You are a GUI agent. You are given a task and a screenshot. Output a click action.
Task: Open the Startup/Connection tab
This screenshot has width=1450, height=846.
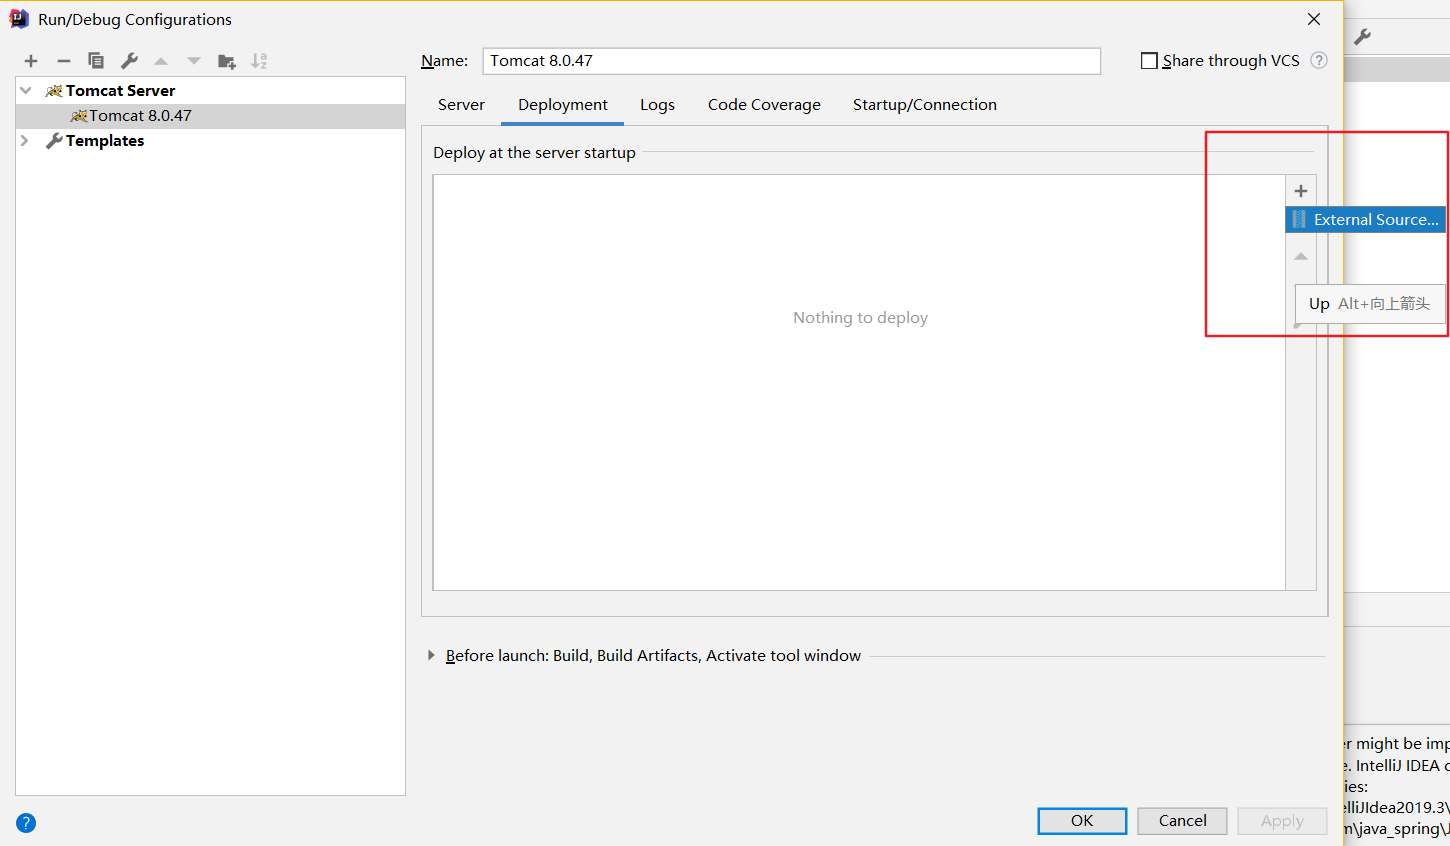925,105
